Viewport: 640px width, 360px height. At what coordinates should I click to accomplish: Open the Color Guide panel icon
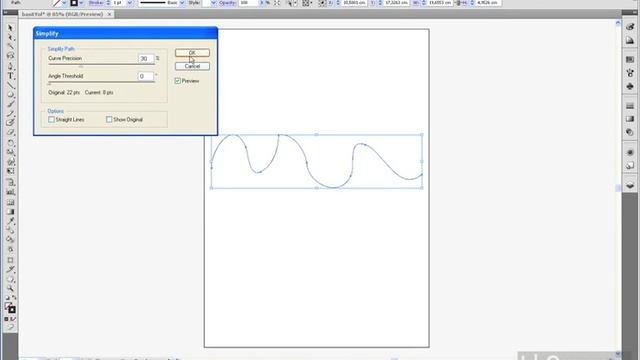[630, 40]
